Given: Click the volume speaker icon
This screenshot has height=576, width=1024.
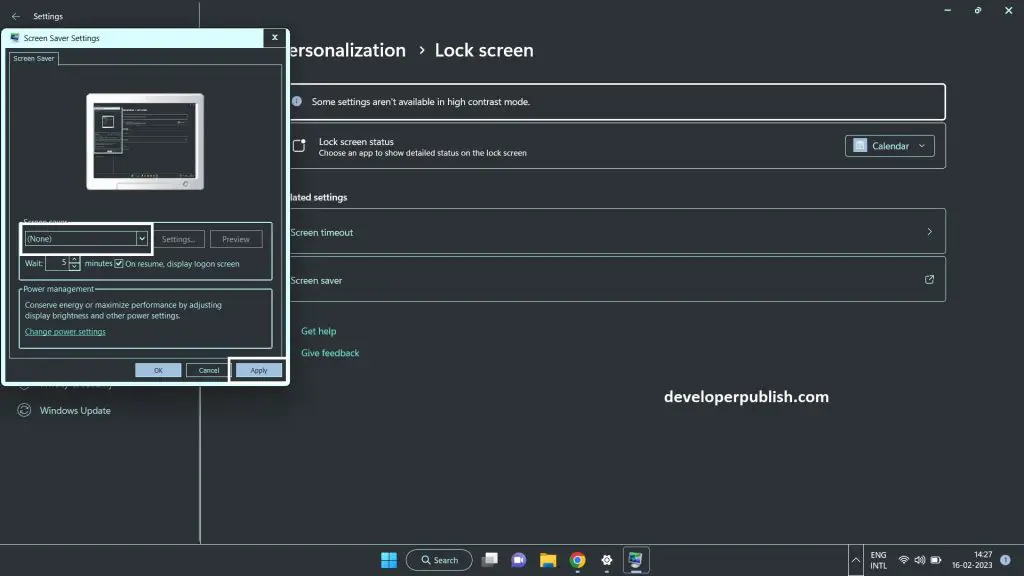Looking at the screenshot, I should pos(920,560).
